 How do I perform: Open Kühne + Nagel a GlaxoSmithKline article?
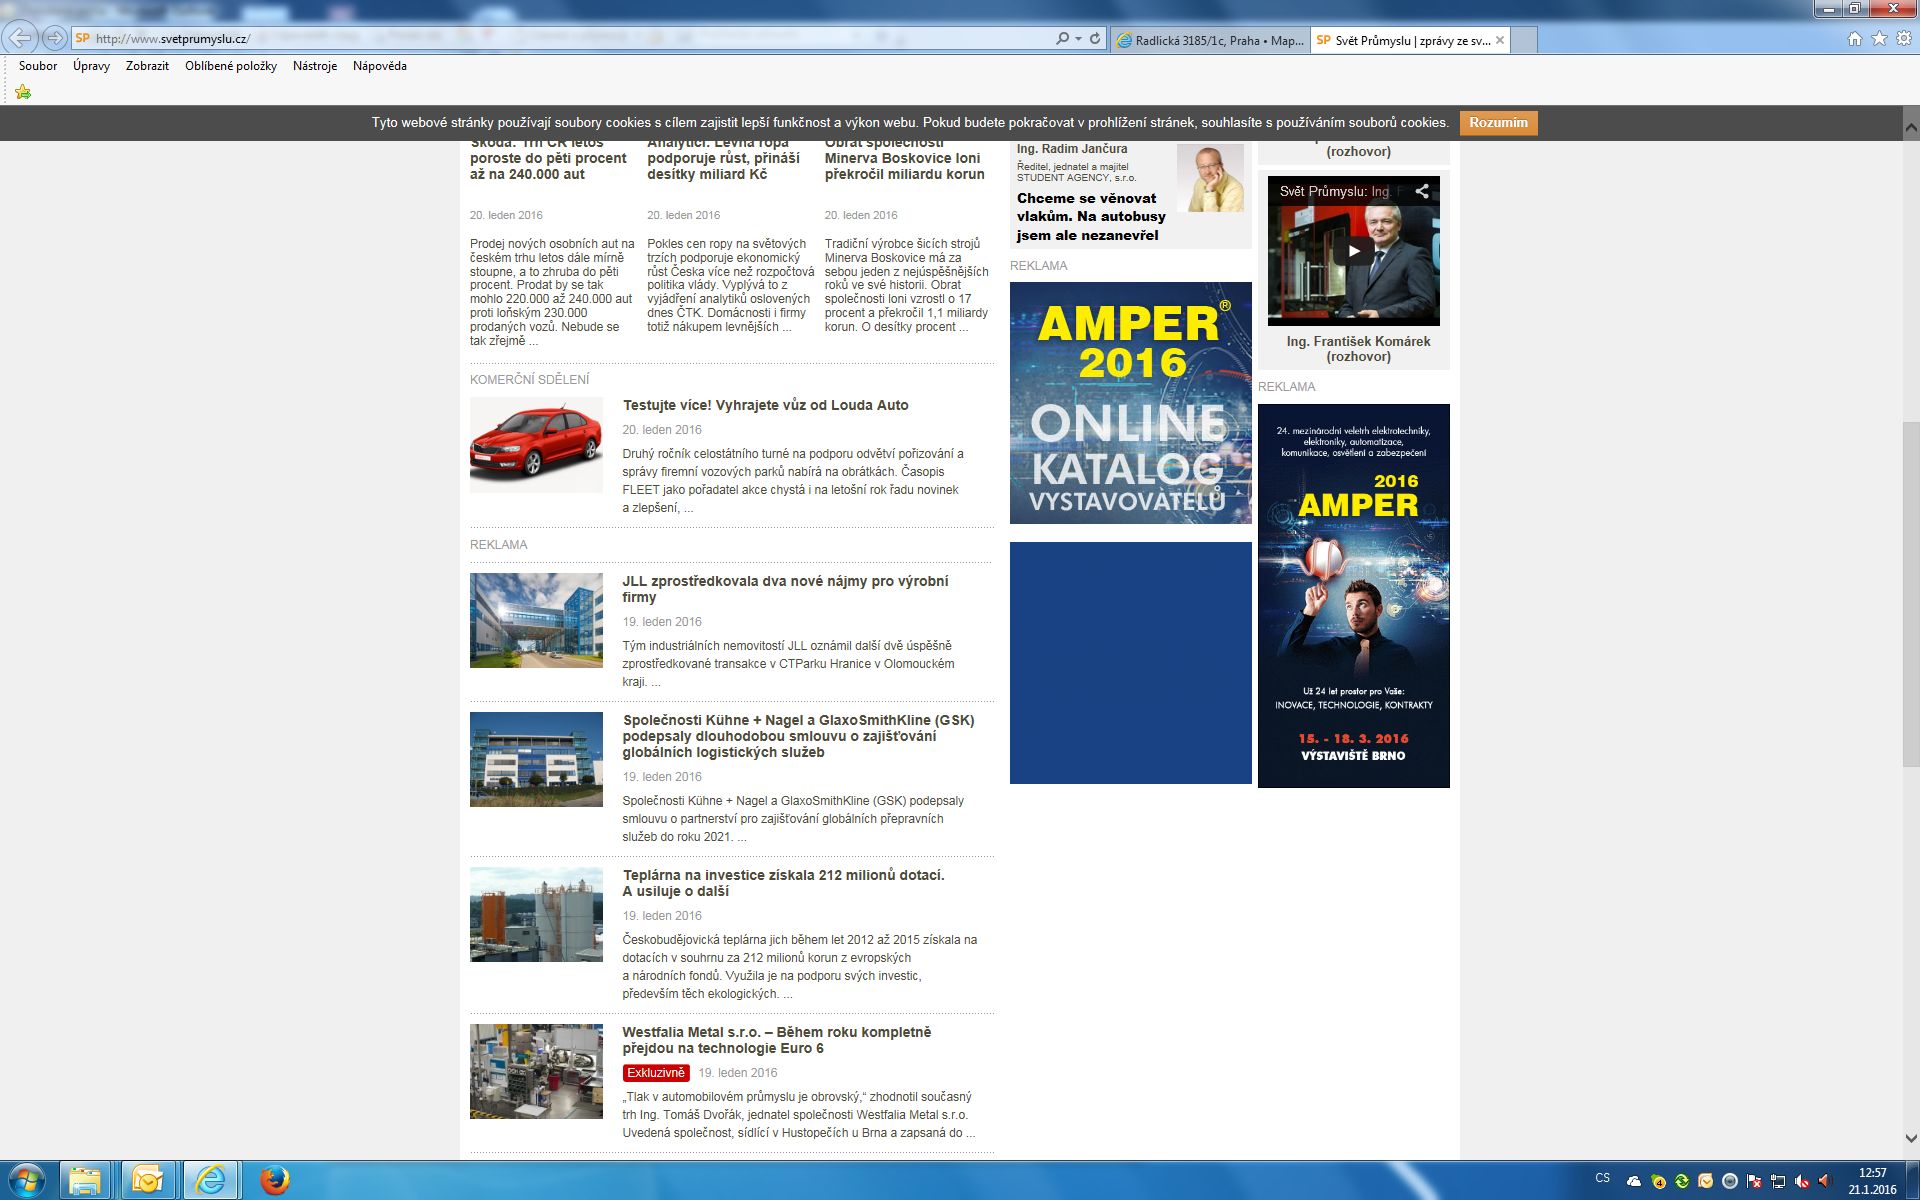pyautogui.click(x=798, y=736)
